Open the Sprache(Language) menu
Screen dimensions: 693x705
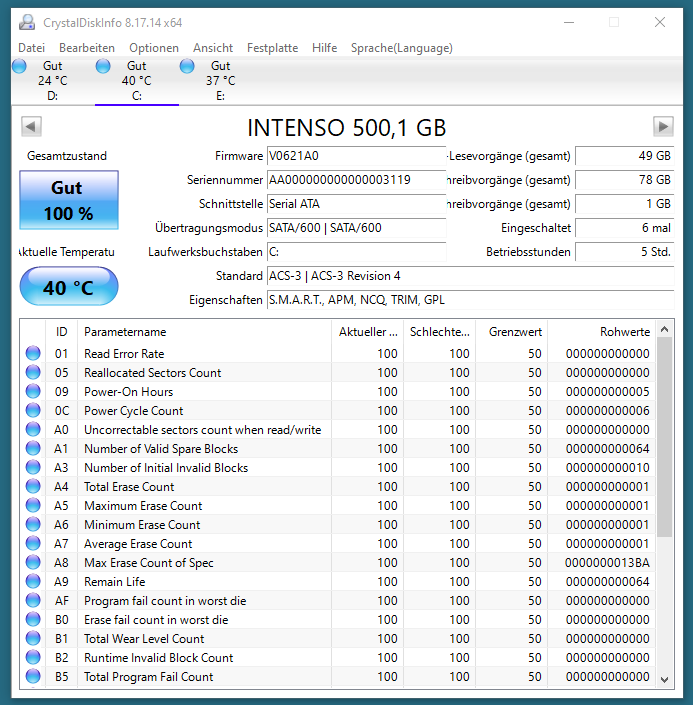402,48
